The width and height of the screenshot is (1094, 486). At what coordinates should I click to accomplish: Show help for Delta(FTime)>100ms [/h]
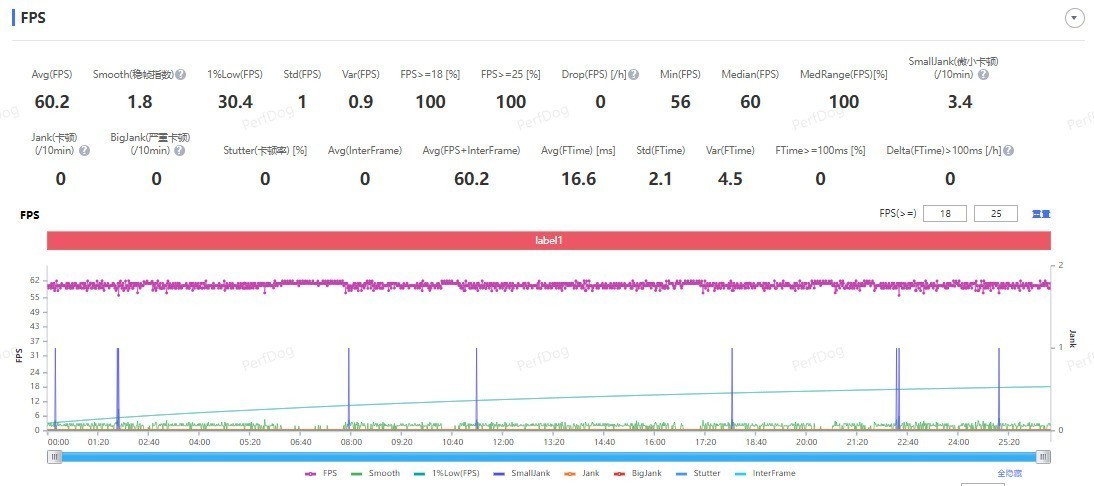click(x=1009, y=150)
